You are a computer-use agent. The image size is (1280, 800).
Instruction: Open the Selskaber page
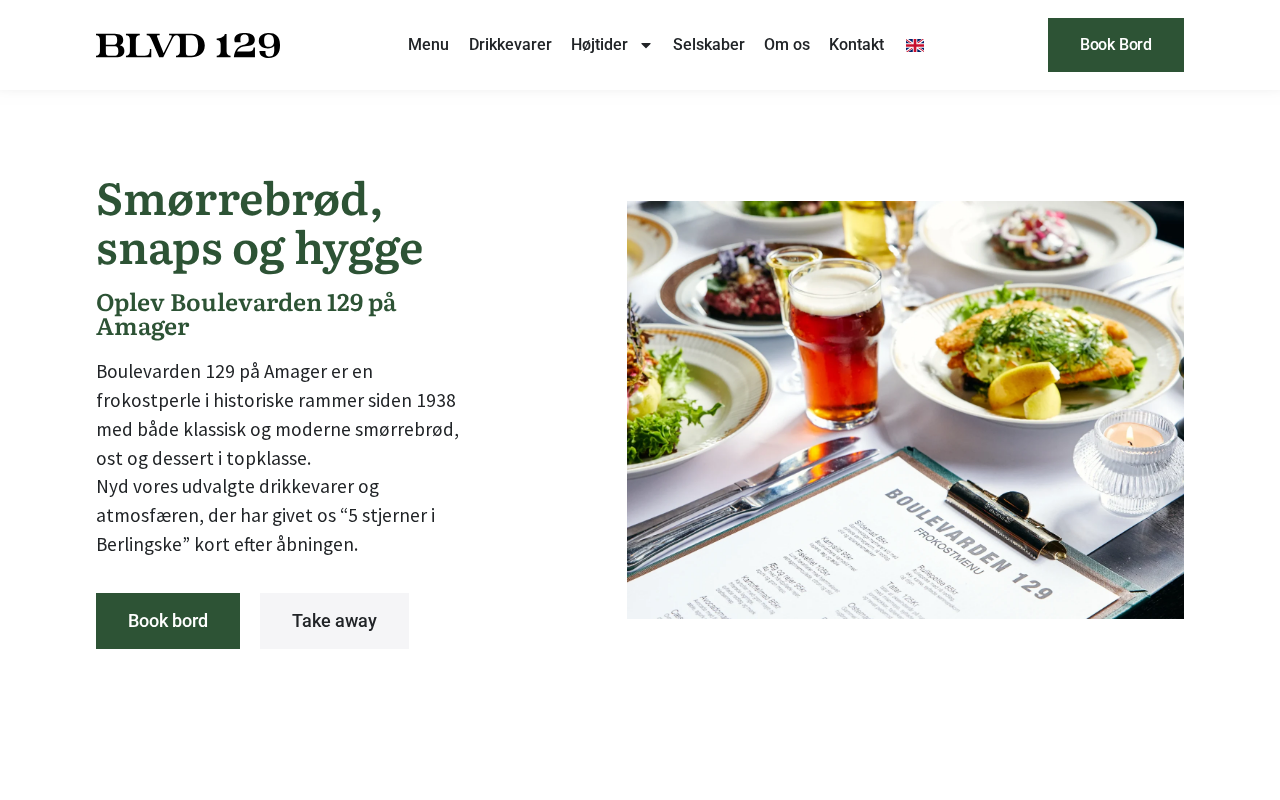[x=709, y=45]
